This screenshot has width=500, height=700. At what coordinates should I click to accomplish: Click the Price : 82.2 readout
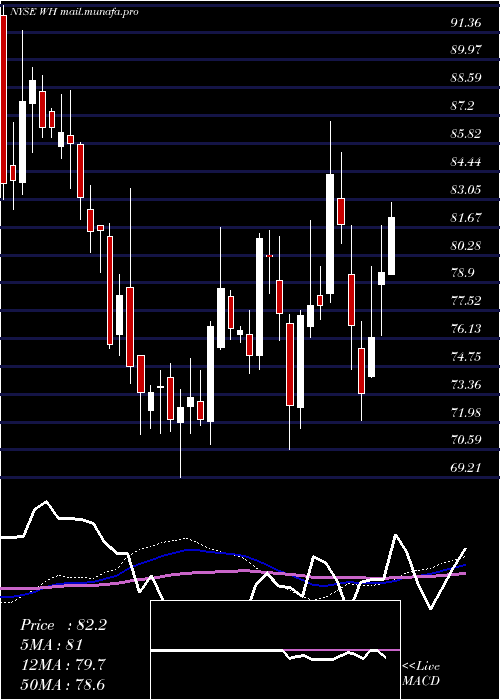pos(63,625)
